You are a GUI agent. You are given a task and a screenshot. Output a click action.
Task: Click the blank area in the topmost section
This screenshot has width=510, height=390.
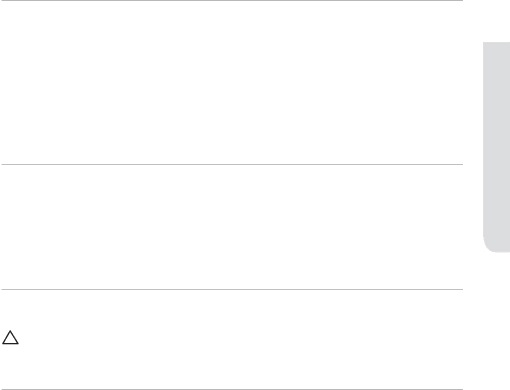[x=232, y=82]
